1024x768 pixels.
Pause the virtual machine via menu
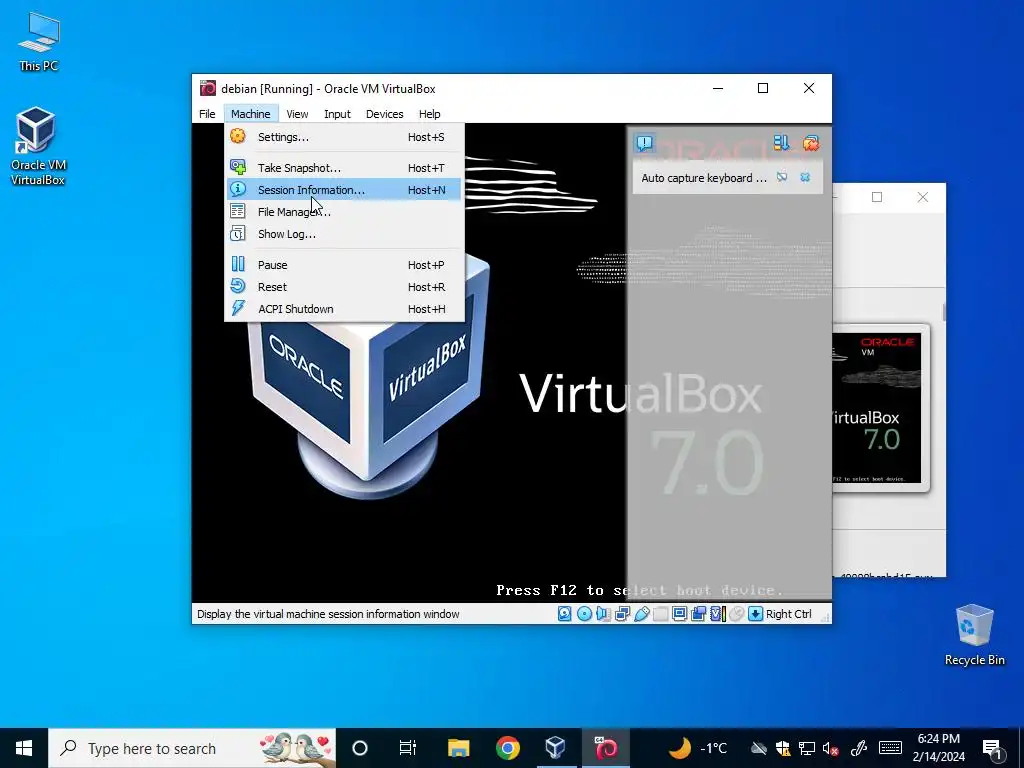coord(344,264)
